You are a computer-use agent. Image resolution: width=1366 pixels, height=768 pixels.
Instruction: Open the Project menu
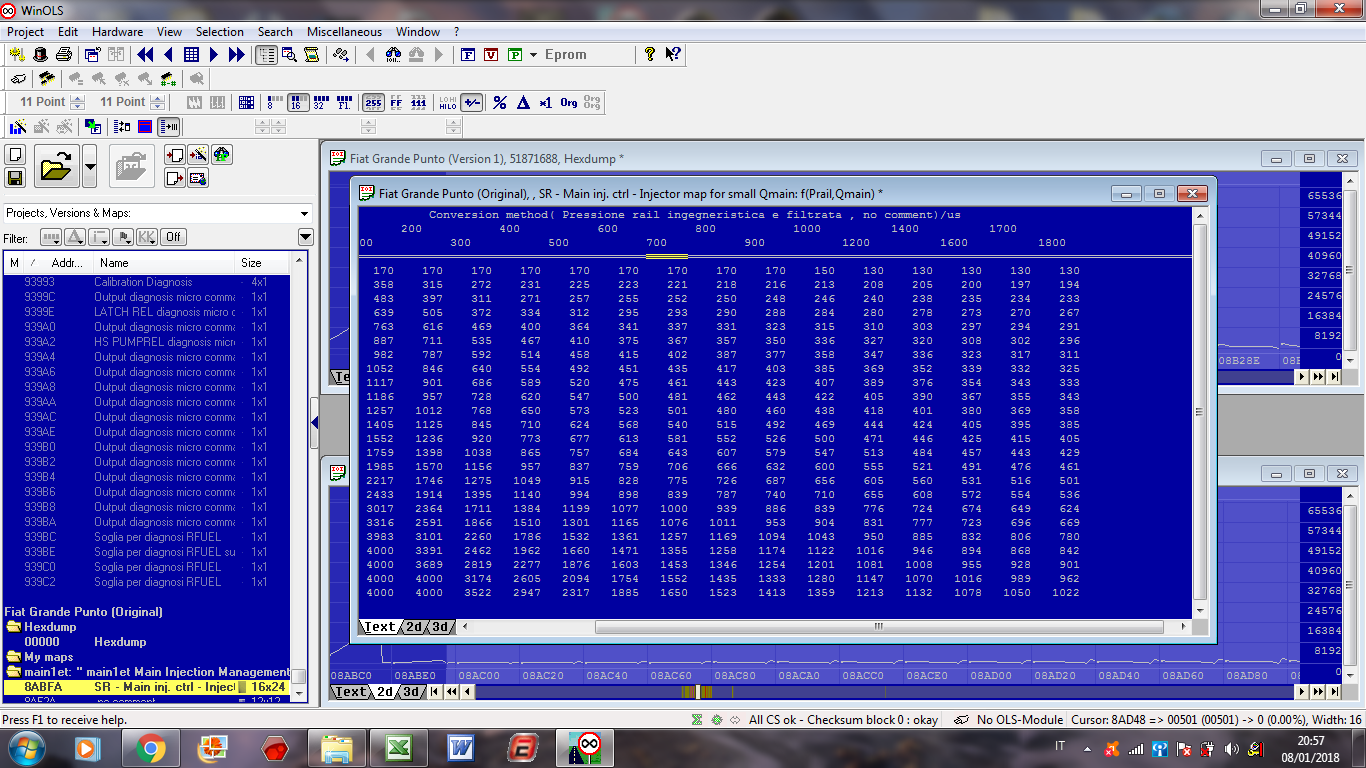click(26, 32)
